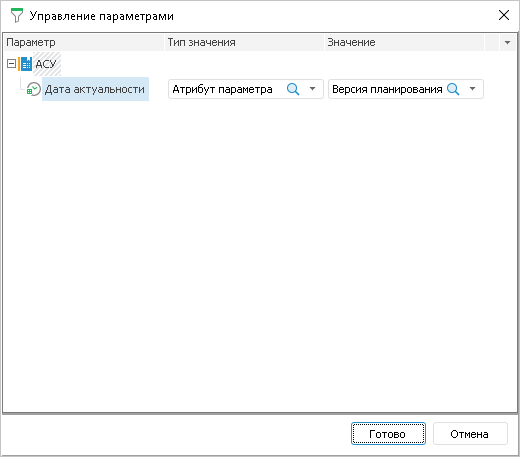This screenshot has height=457, width=520.
Task: Confirm with the Готово button
Action: pyautogui.click(x=388, y=434)
